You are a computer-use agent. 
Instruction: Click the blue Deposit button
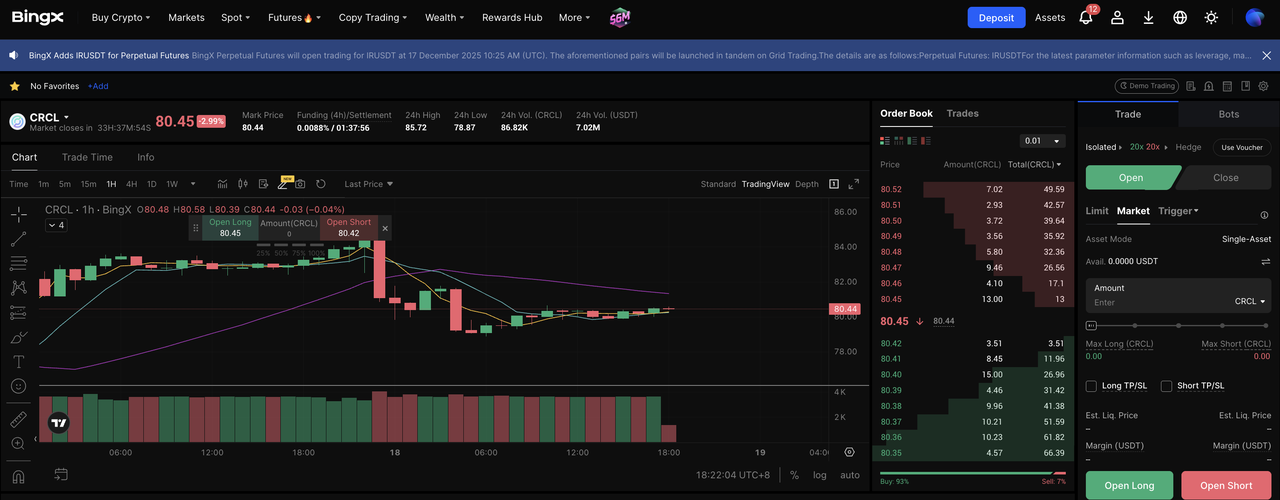click(996, 18)
